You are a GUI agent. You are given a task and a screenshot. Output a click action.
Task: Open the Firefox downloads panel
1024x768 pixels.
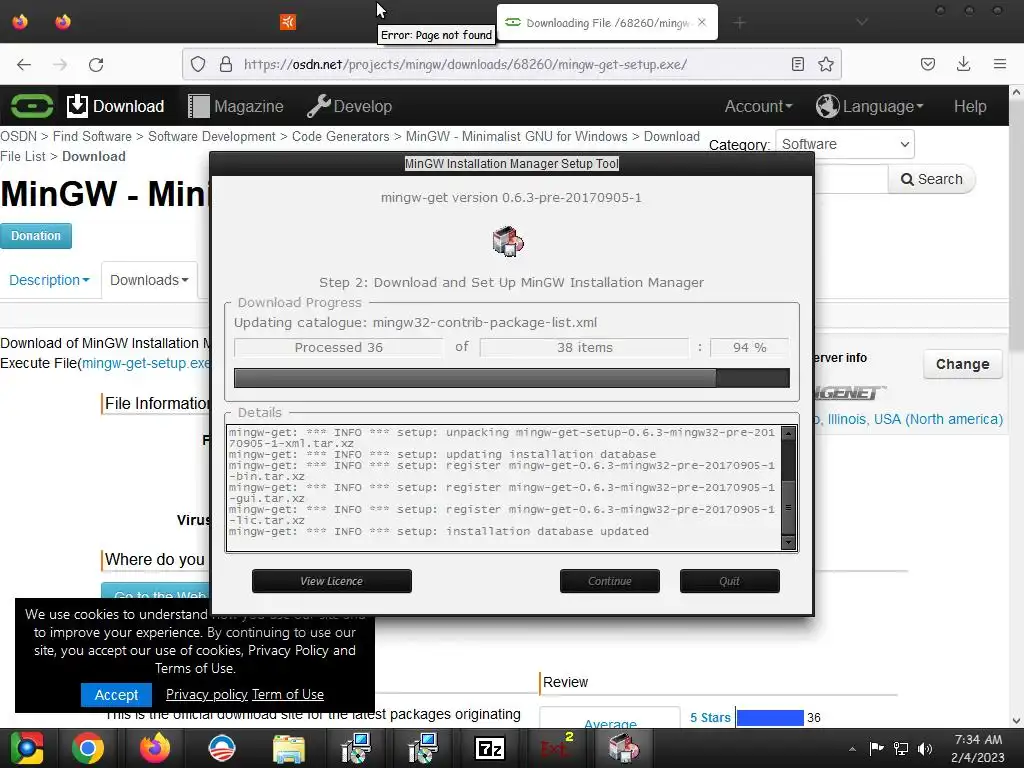963,64
